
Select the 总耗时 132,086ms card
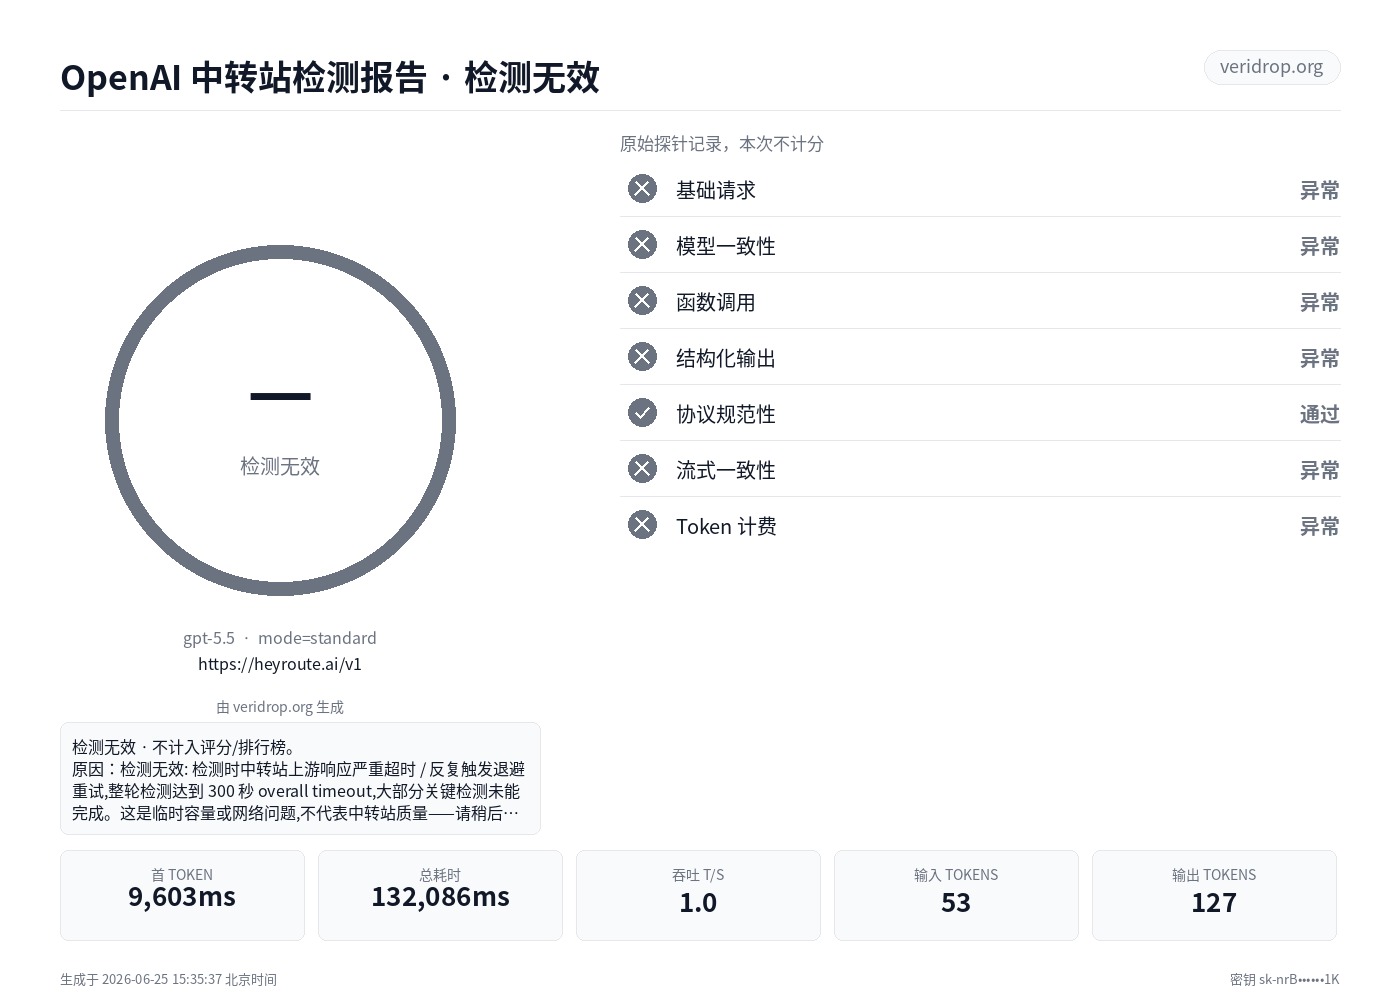pyautogui.click(x=440, y=895)
